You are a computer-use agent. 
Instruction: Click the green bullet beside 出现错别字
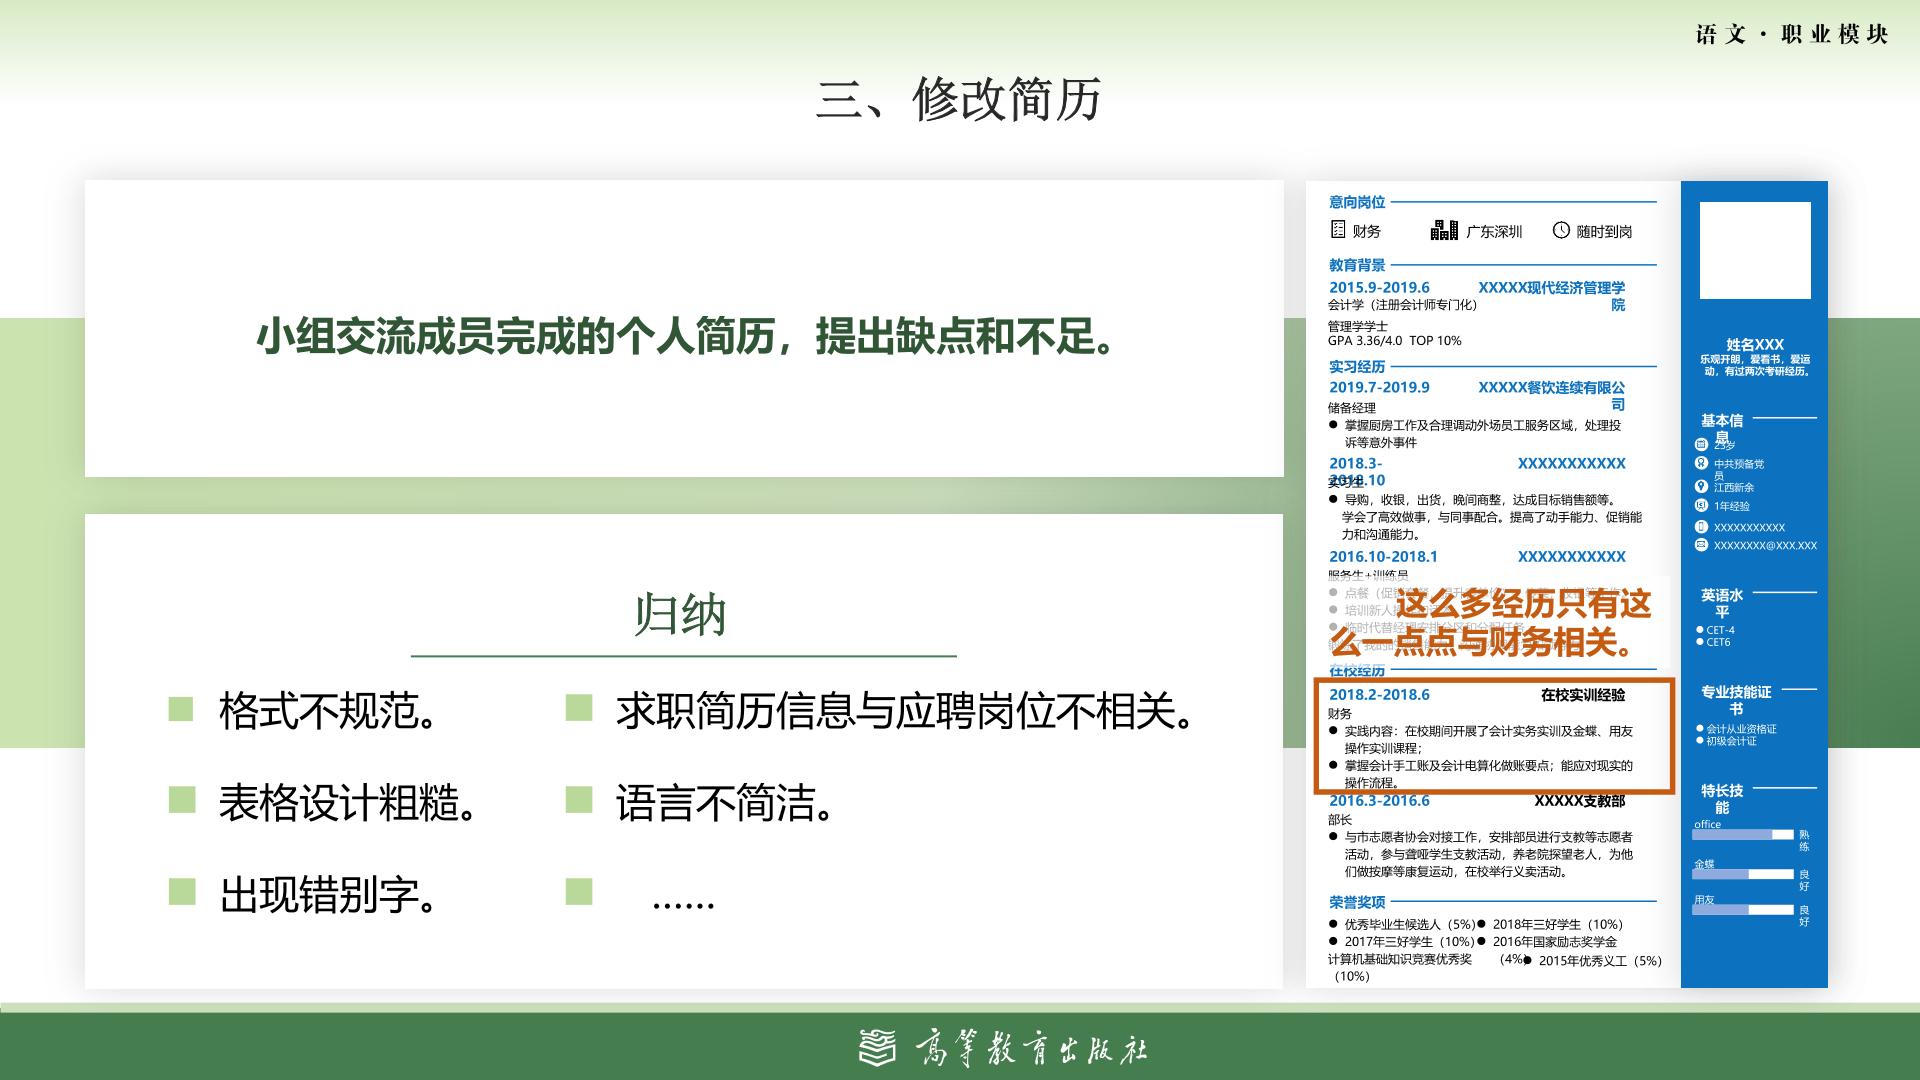coord(181,891)
